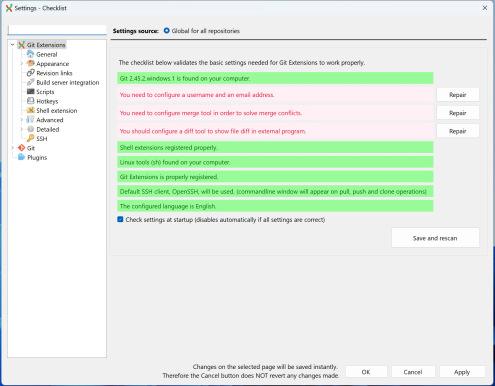Click the Shell extension icon
Image resolution: width=495 pixels, height=386 pixels.
(31, 110)
